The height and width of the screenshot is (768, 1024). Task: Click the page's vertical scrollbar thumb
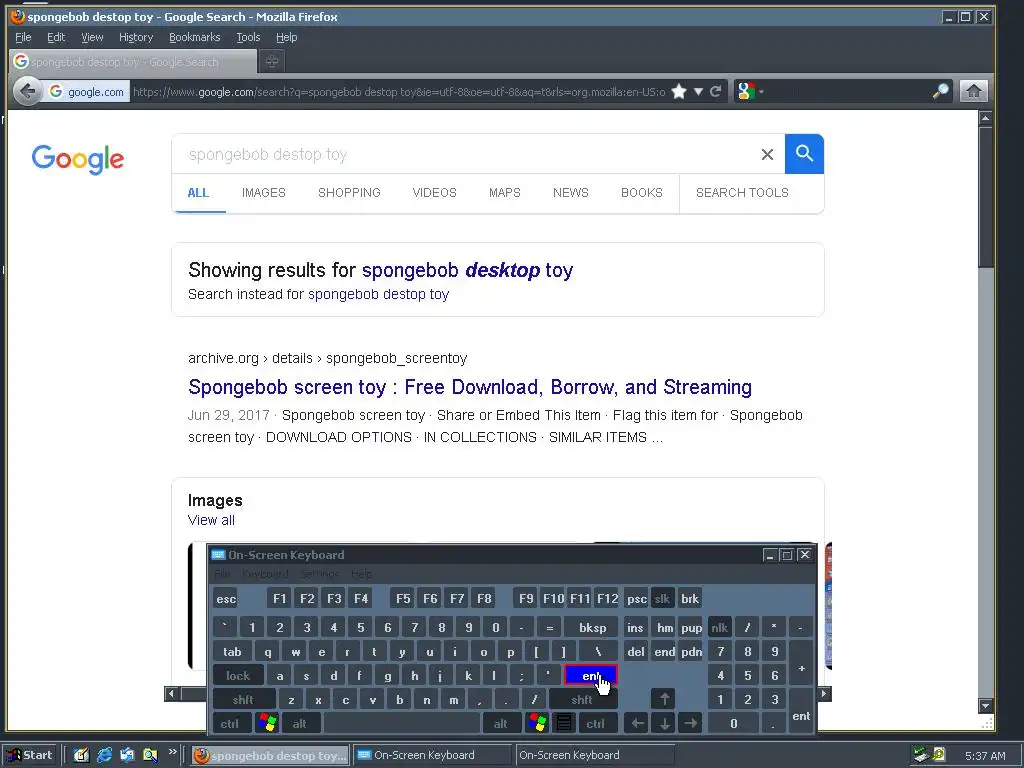tap(985, 196)
